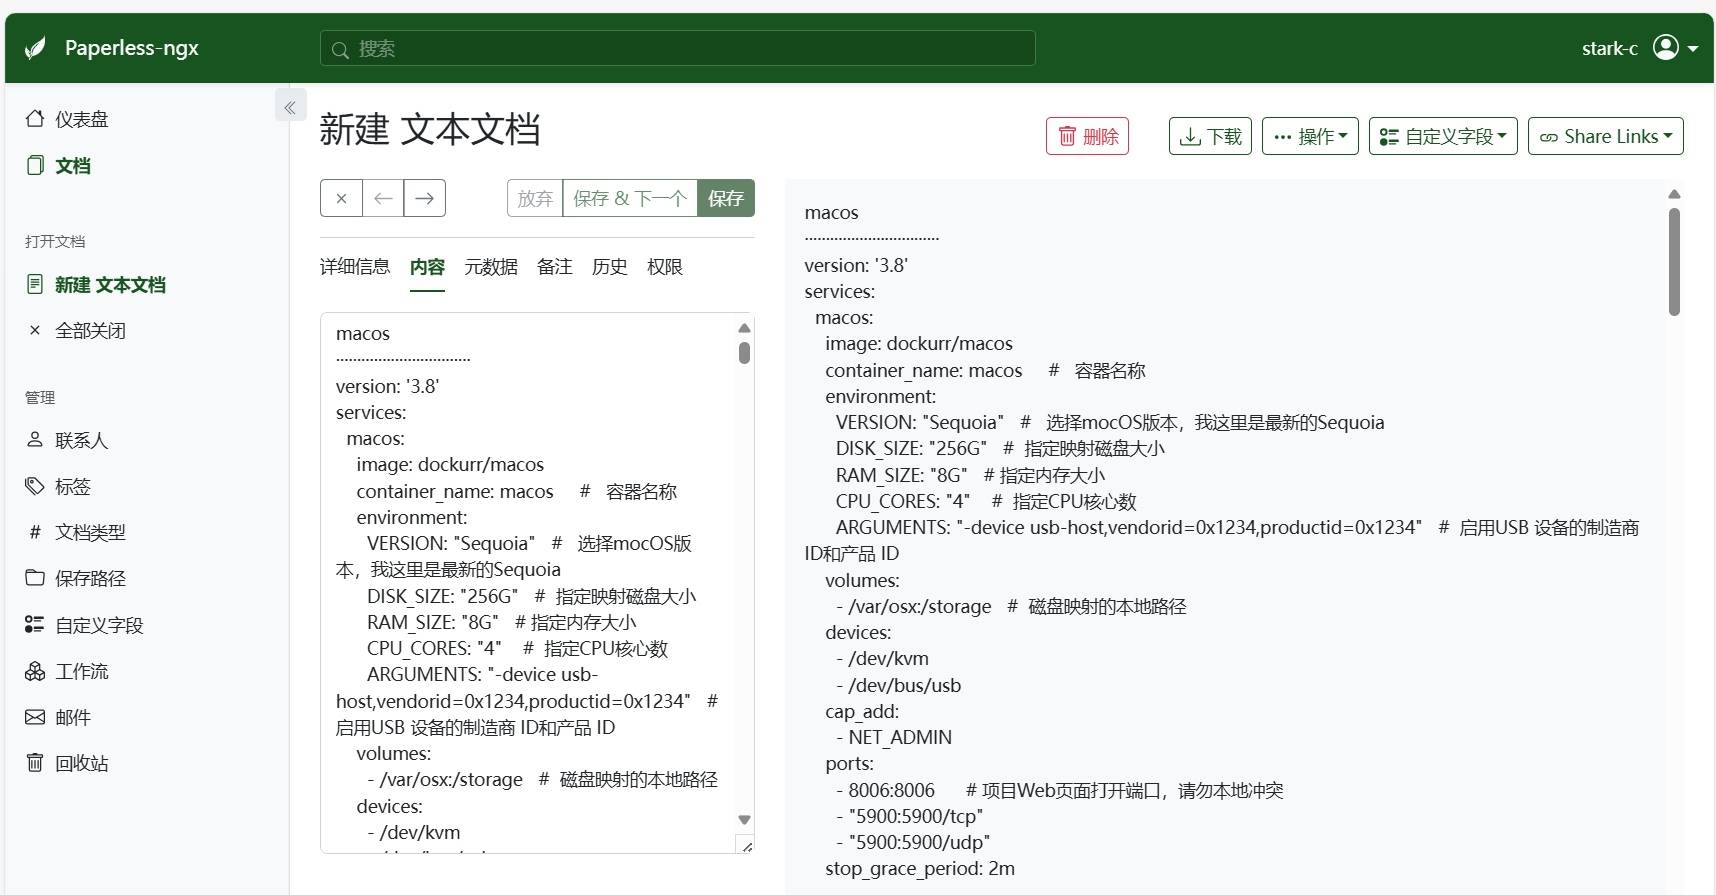
Task: Click content textarea scrollbar down arrow
Action: pyautogui.click(x=744, y=820)
